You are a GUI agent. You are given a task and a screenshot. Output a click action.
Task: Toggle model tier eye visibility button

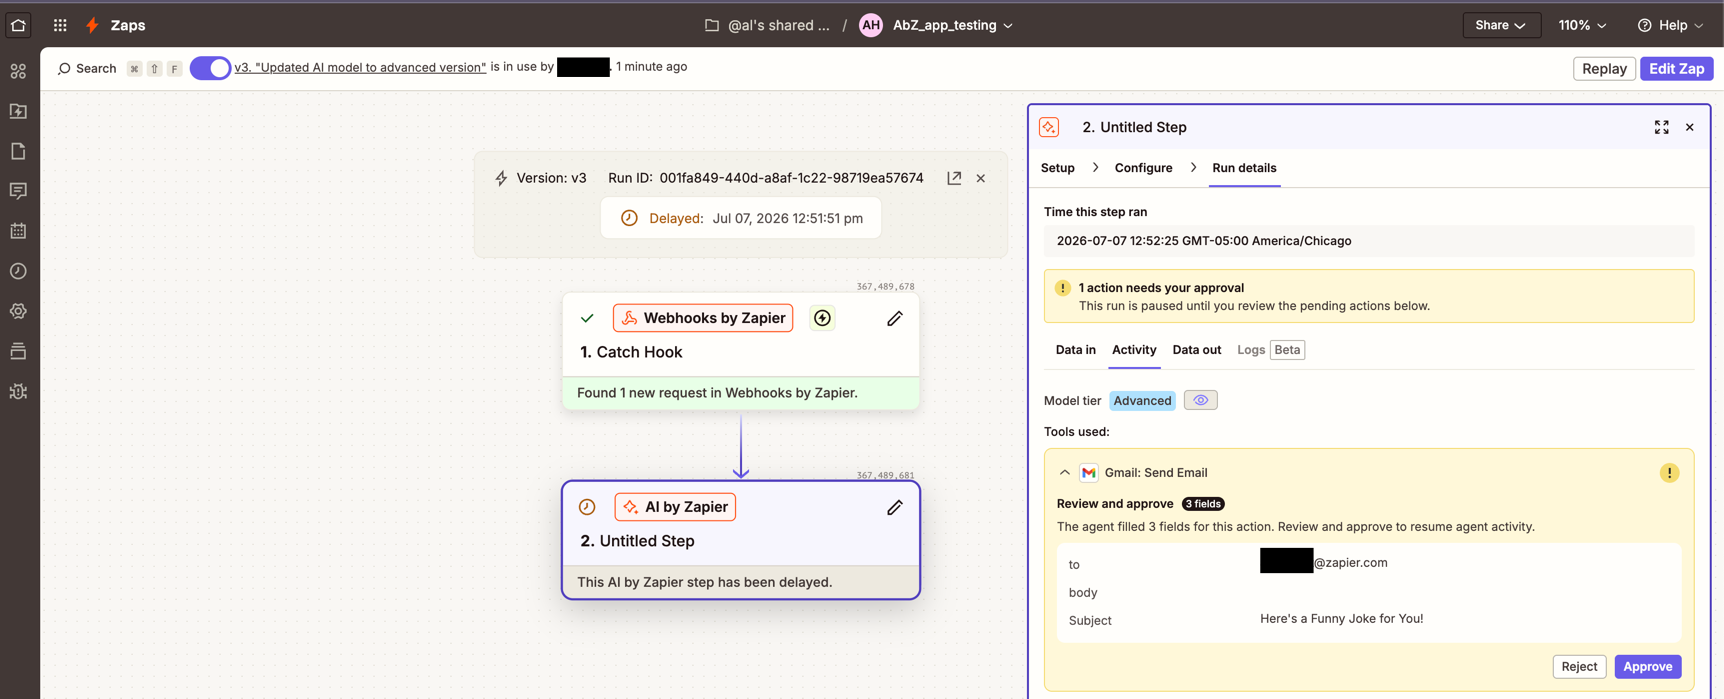pyautogui.click(x=1200, y=400)
